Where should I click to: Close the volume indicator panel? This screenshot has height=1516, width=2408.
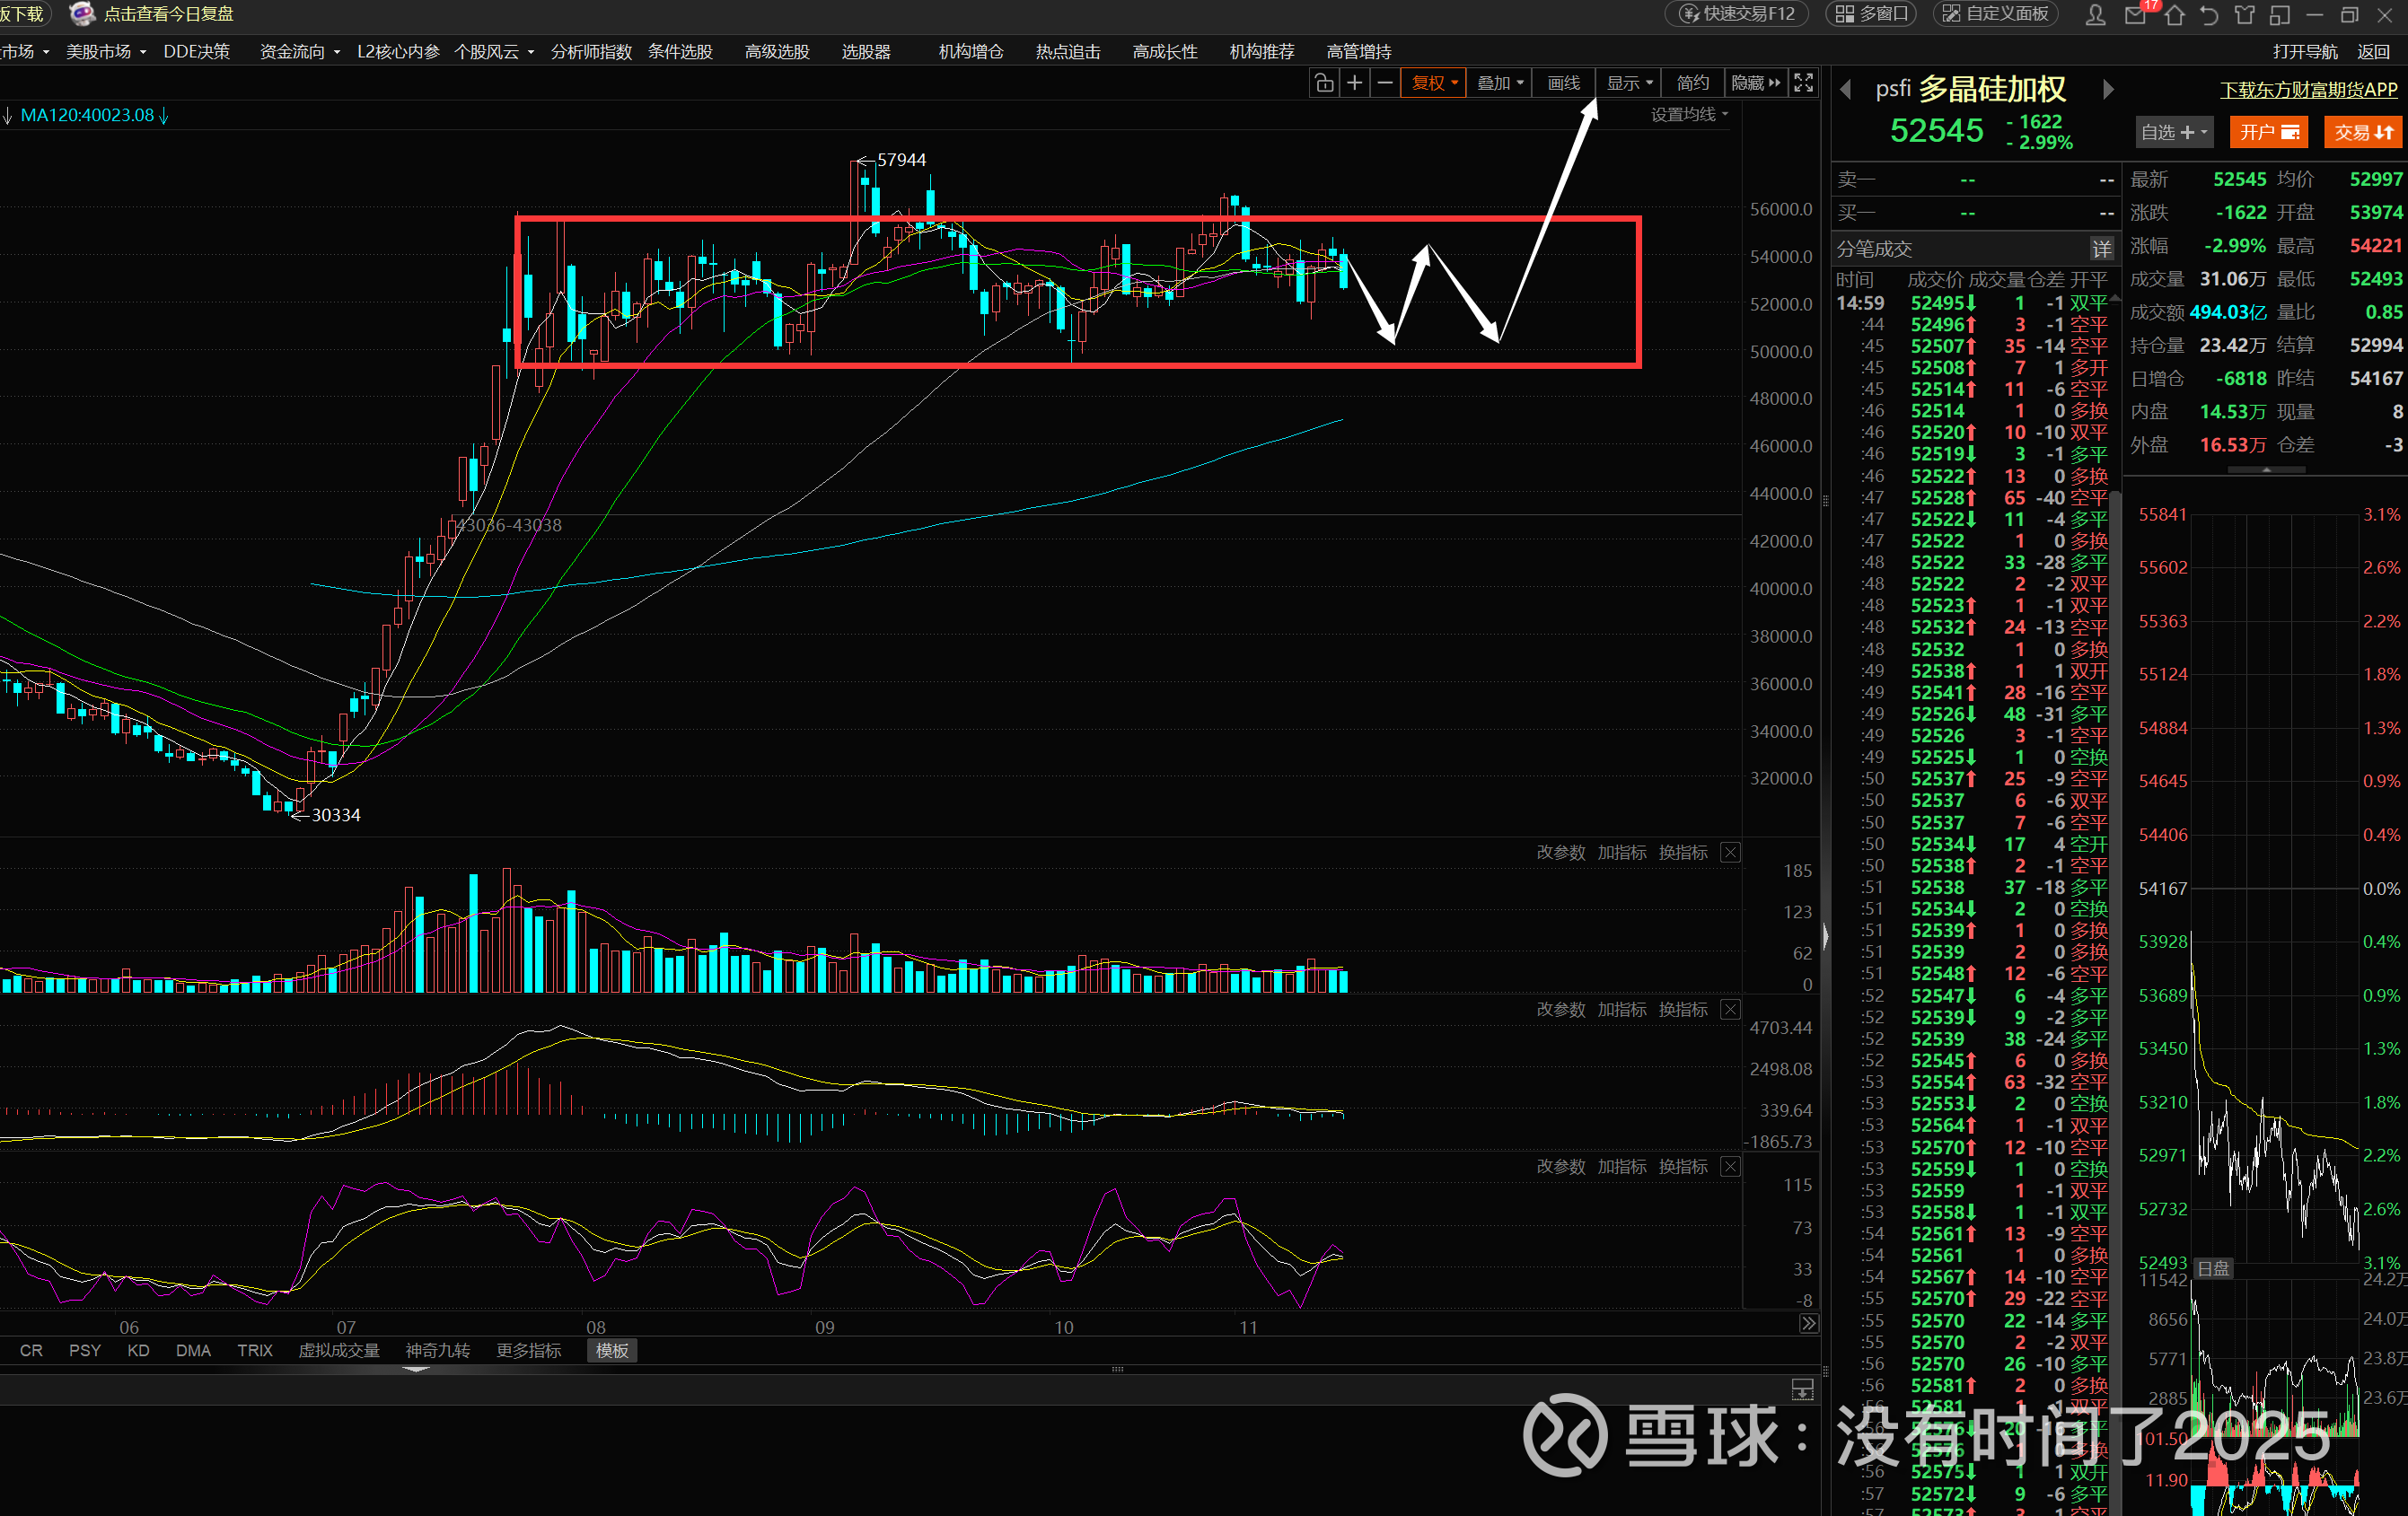[x=1730, y=852]
